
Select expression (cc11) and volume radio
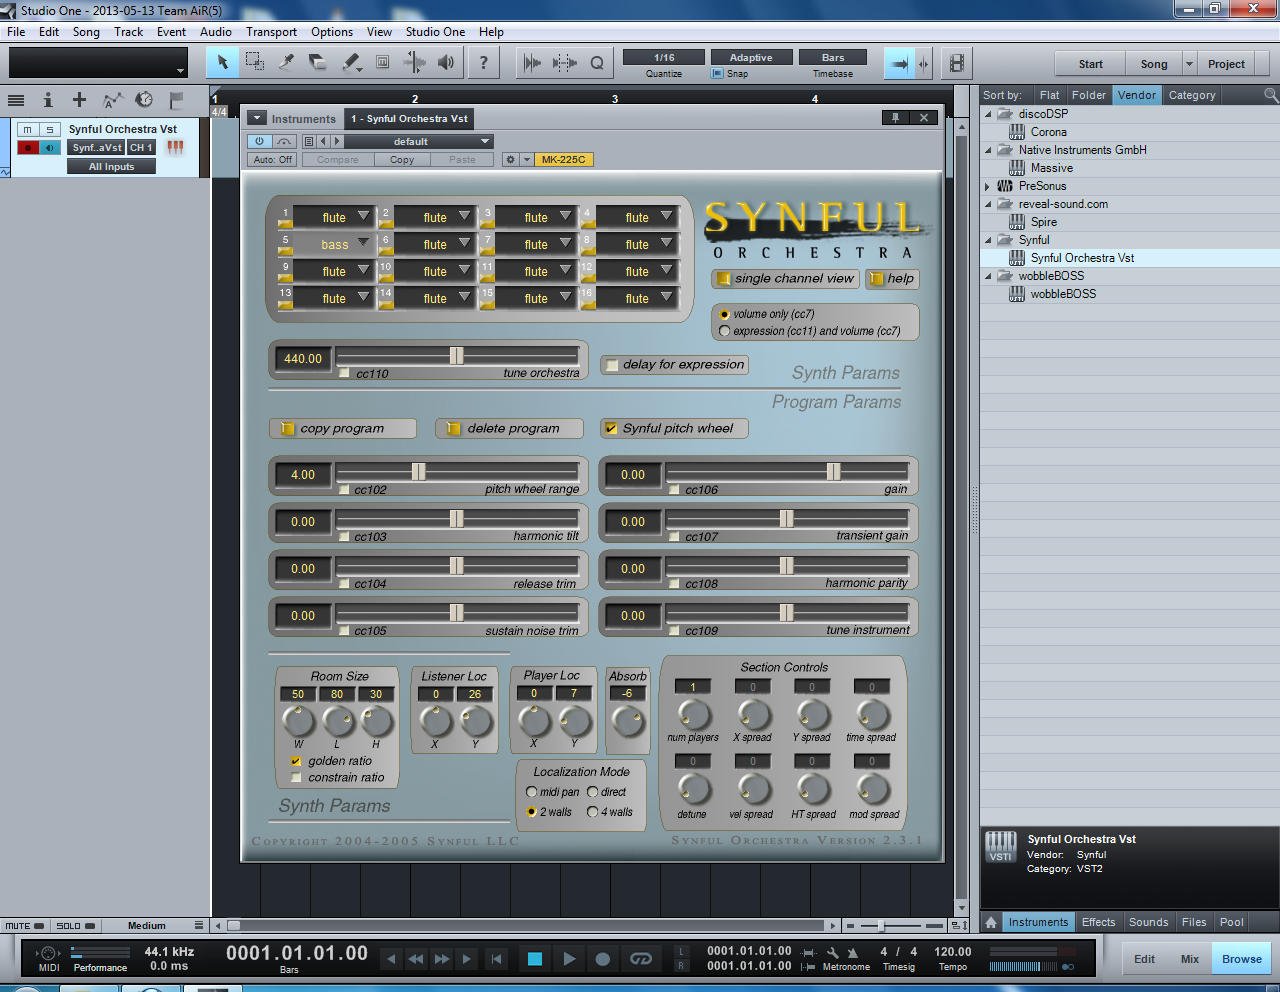(x=724, y=331)
